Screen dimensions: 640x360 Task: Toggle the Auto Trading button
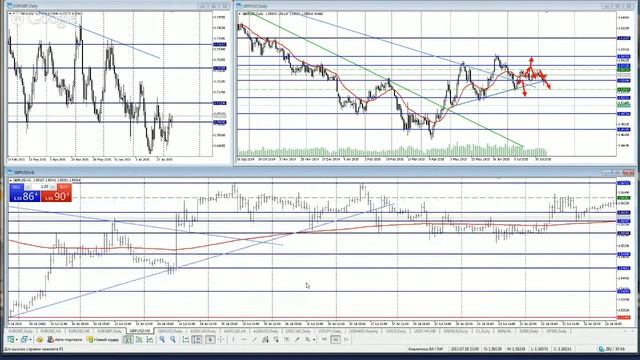(x=65, y=339)
